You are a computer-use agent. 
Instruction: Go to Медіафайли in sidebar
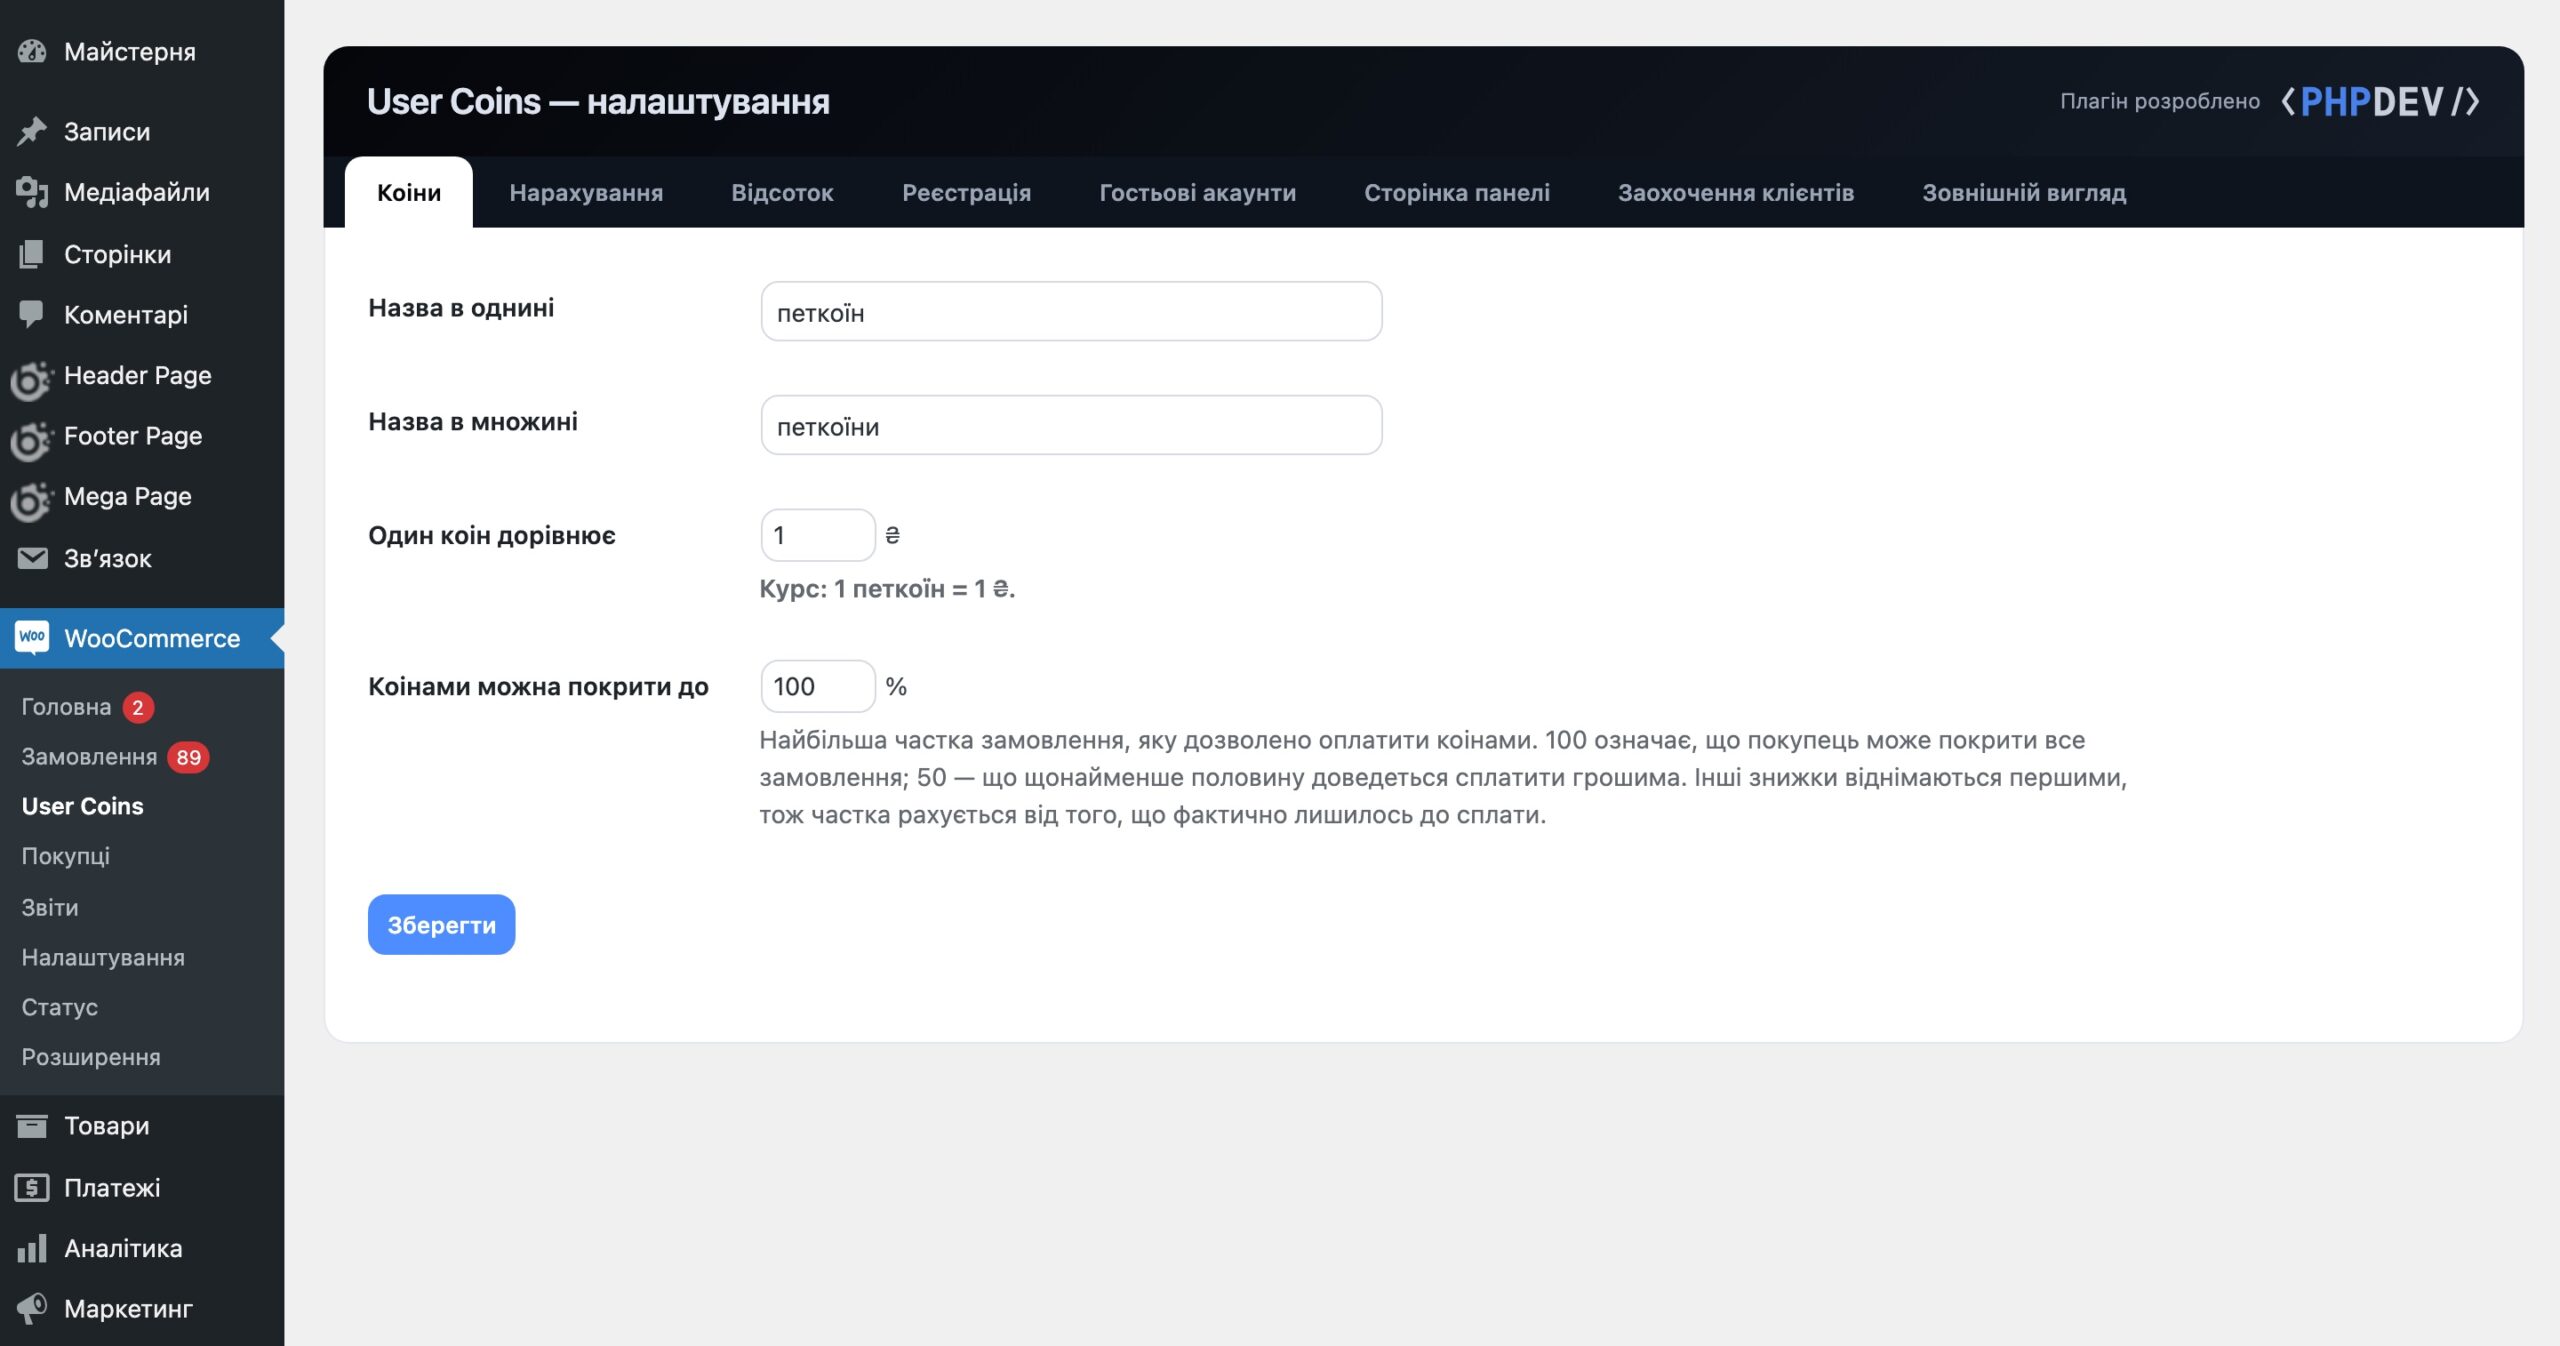(x=137, y=192)
